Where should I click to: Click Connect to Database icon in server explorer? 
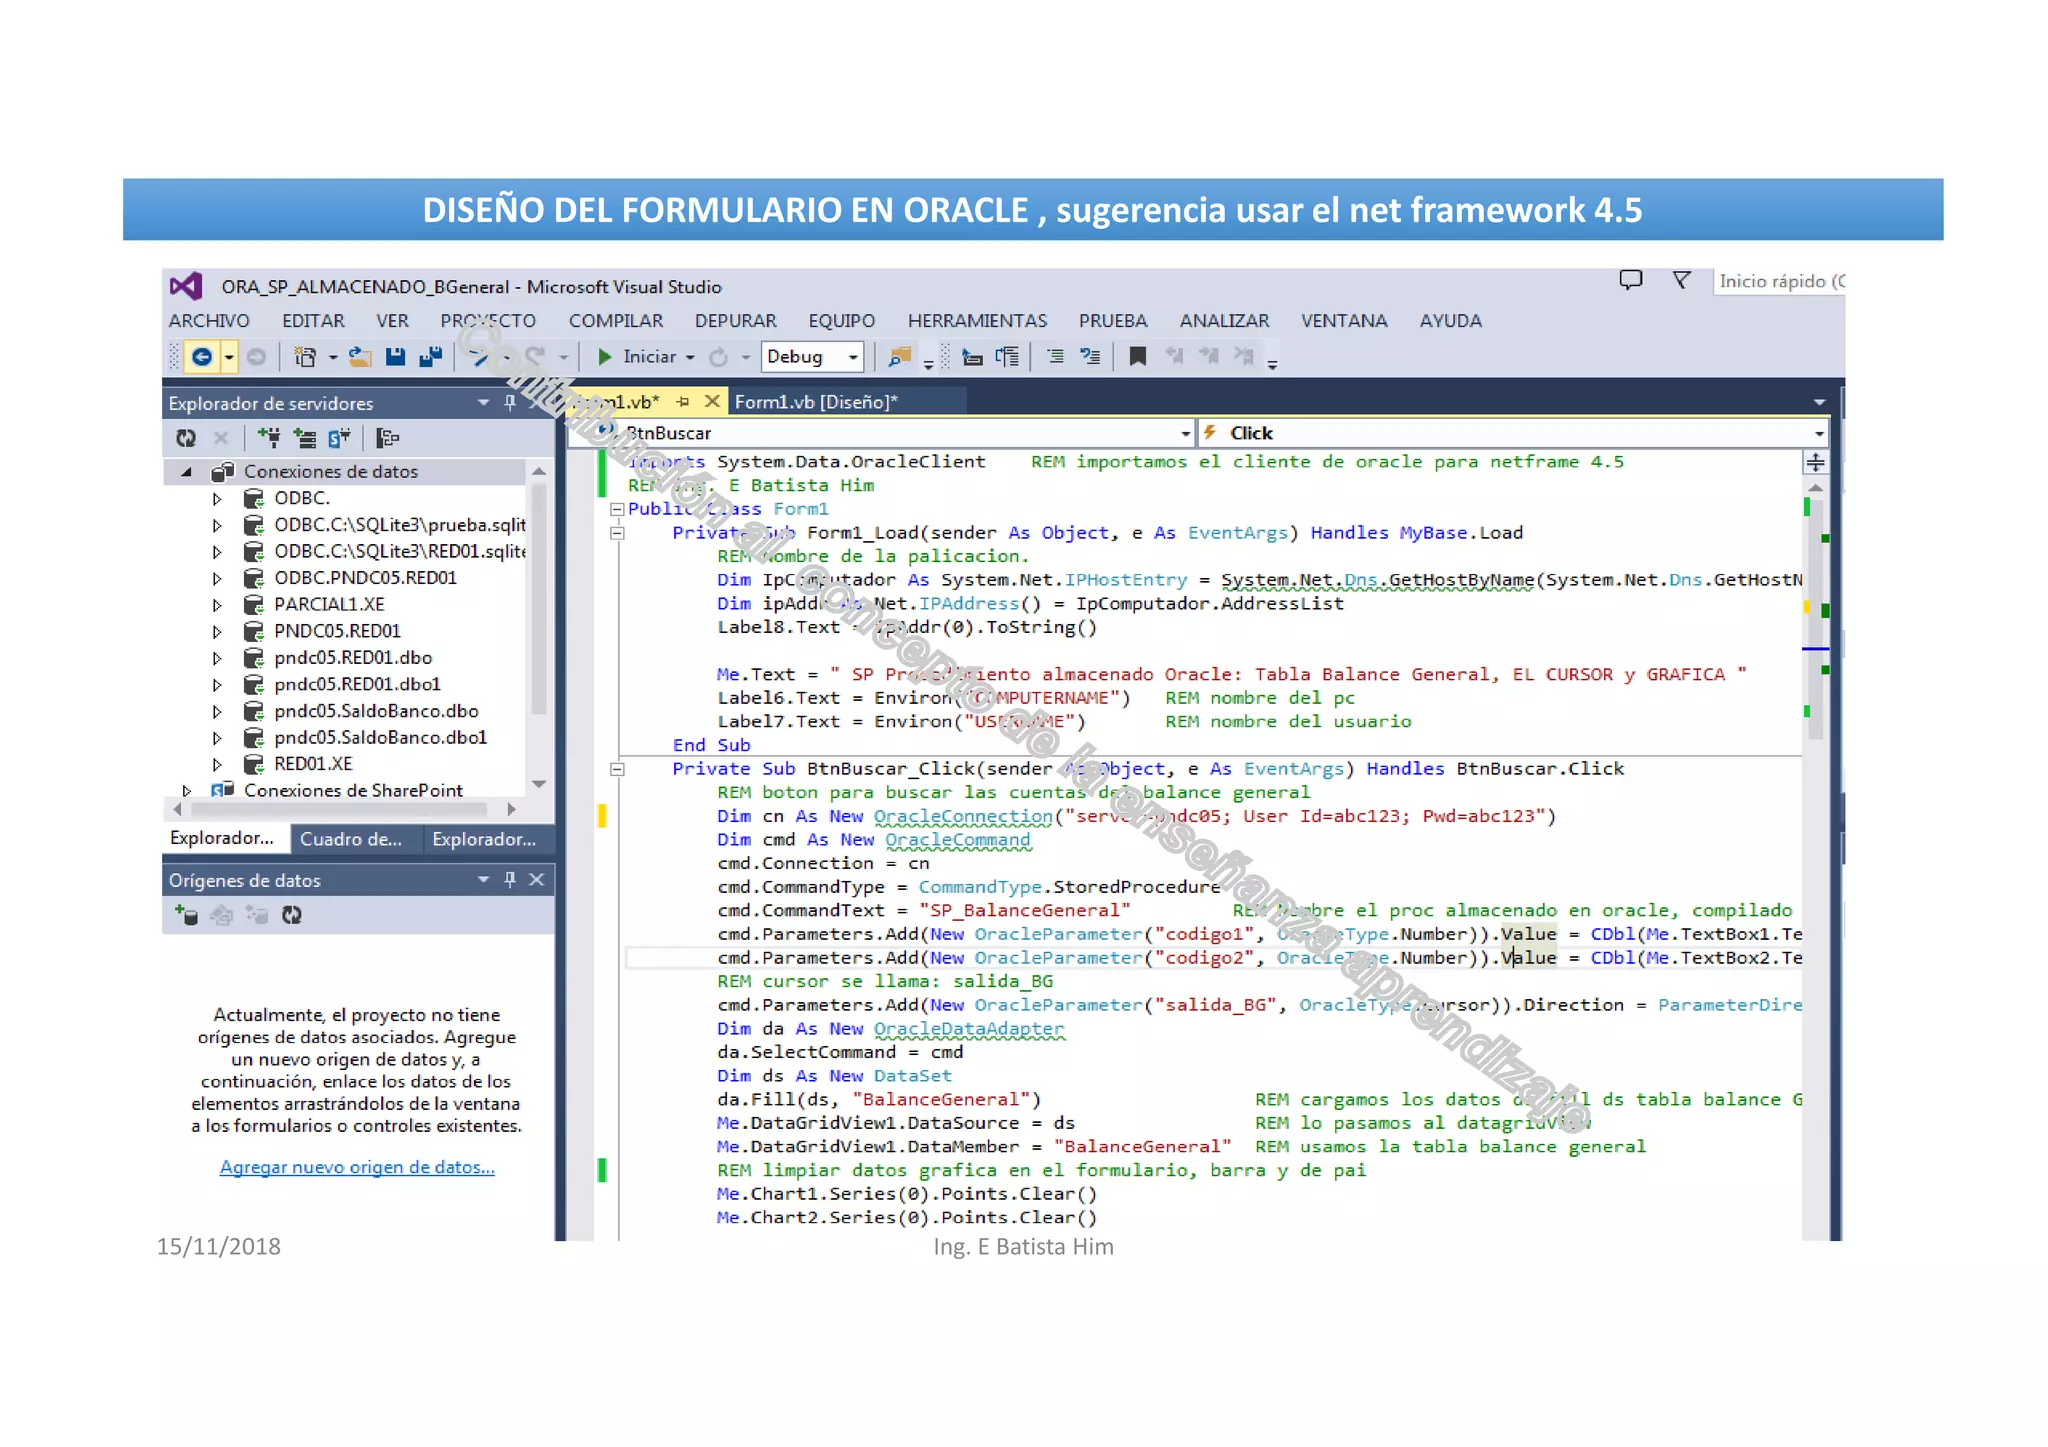269,438
